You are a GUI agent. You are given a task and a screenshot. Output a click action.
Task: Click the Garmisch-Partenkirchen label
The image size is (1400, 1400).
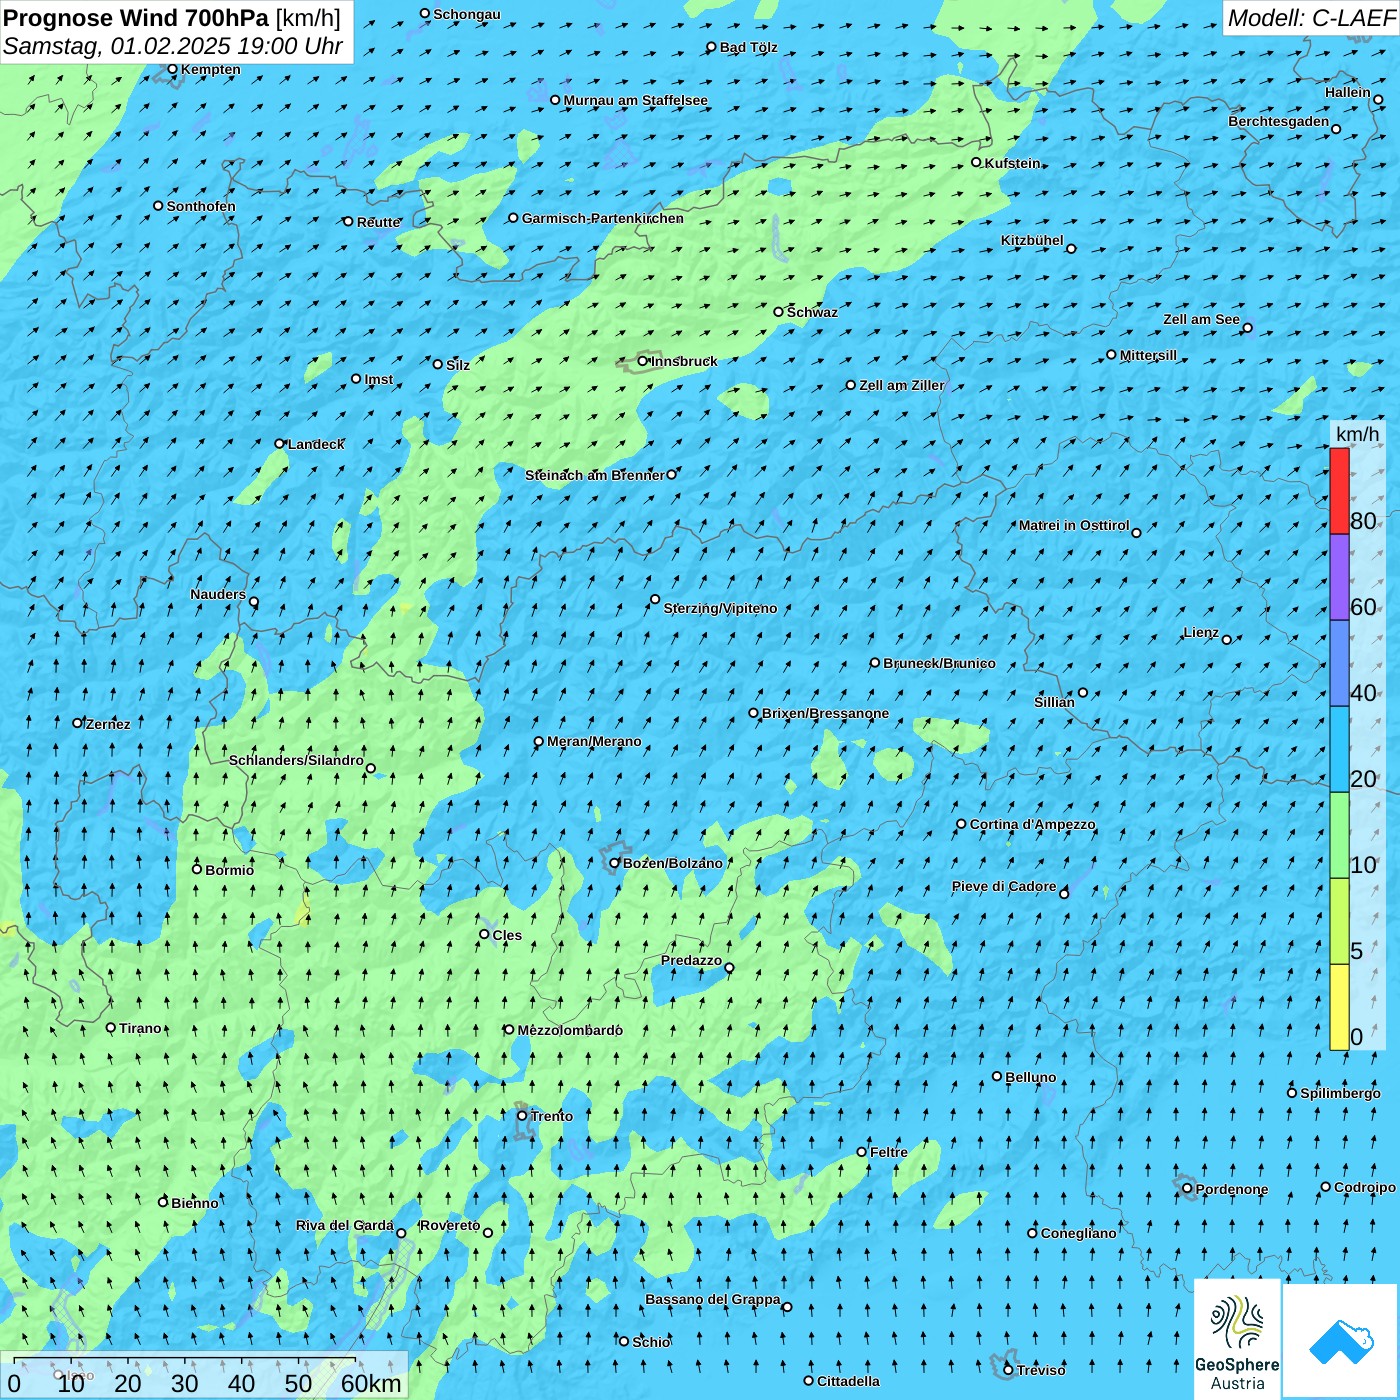coord(603,219)
